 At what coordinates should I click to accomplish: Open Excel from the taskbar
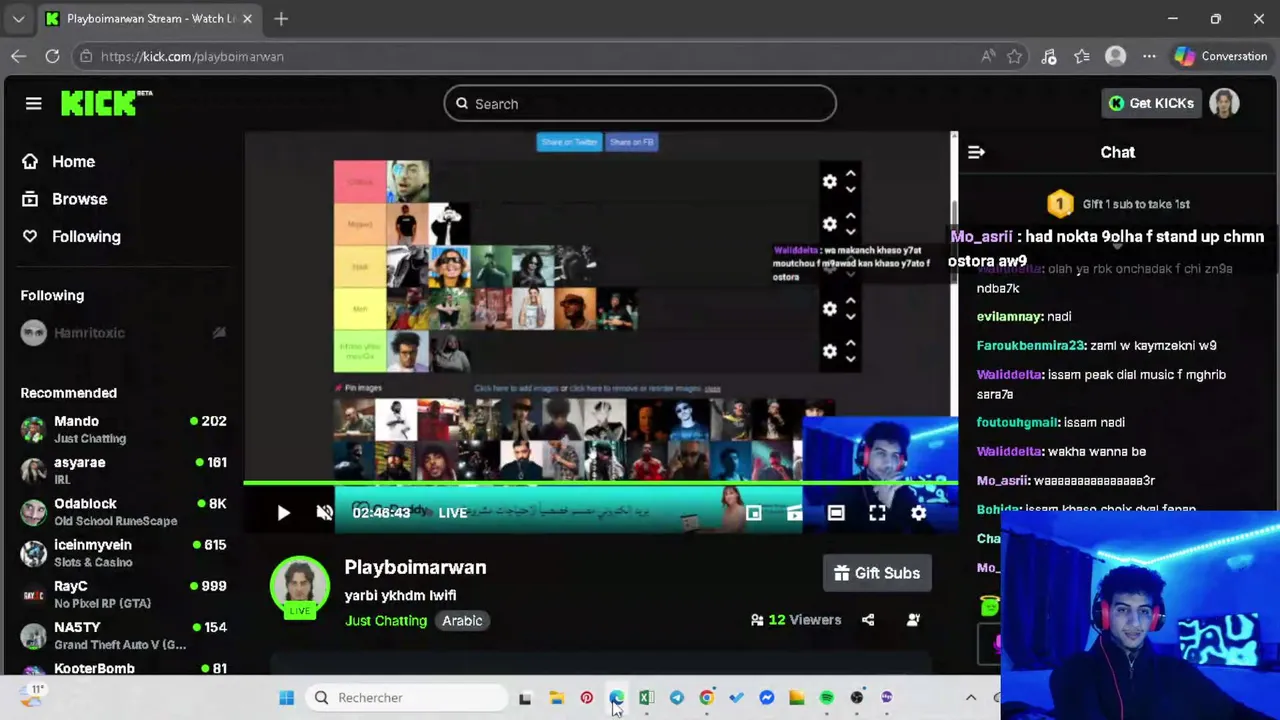[647, 698]
